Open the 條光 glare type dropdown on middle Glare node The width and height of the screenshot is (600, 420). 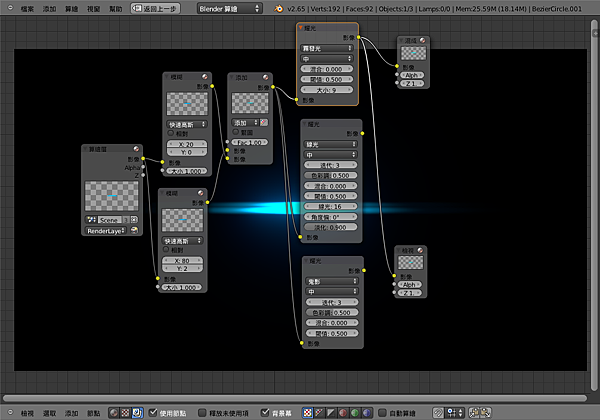click(x=331, y=144)
